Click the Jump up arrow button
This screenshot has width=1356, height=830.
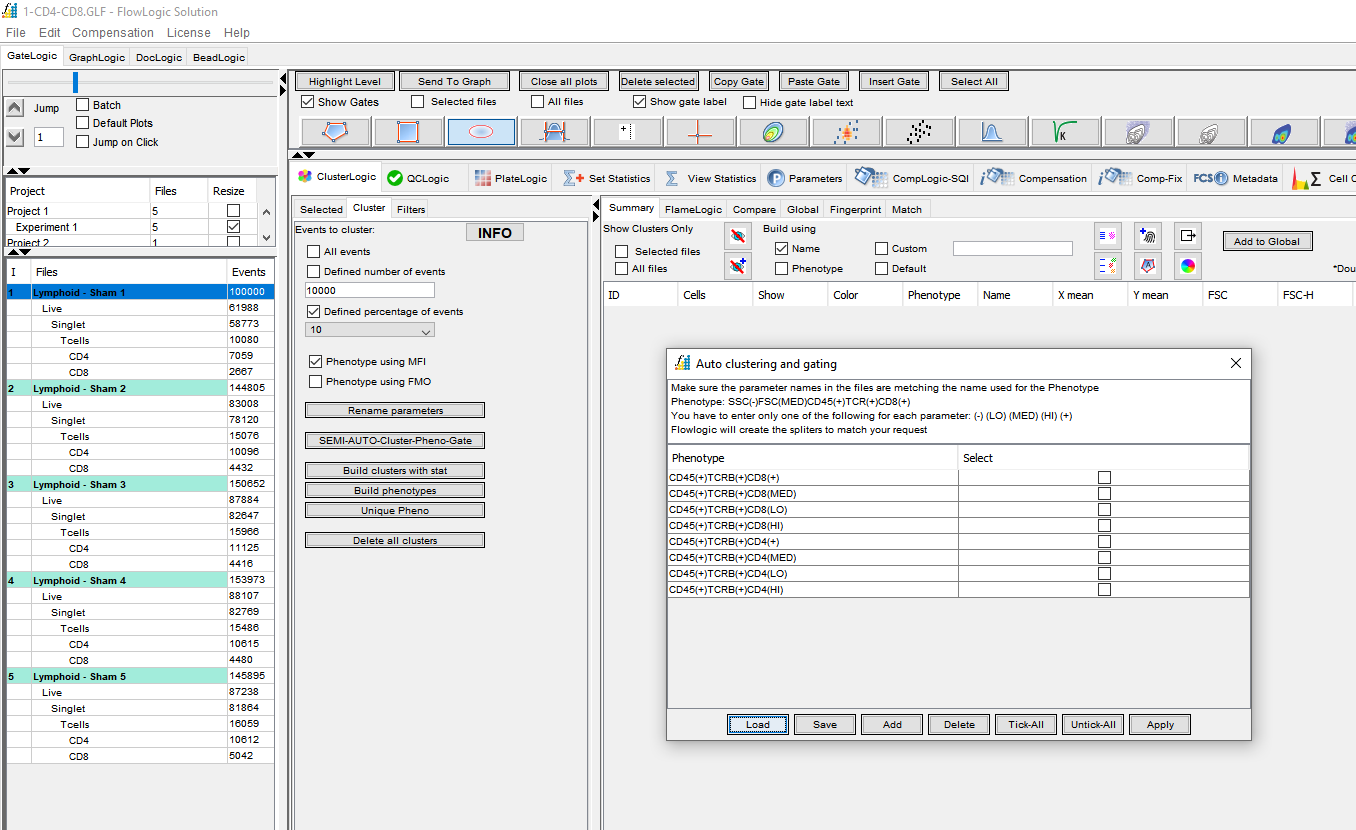pos(15,108)
